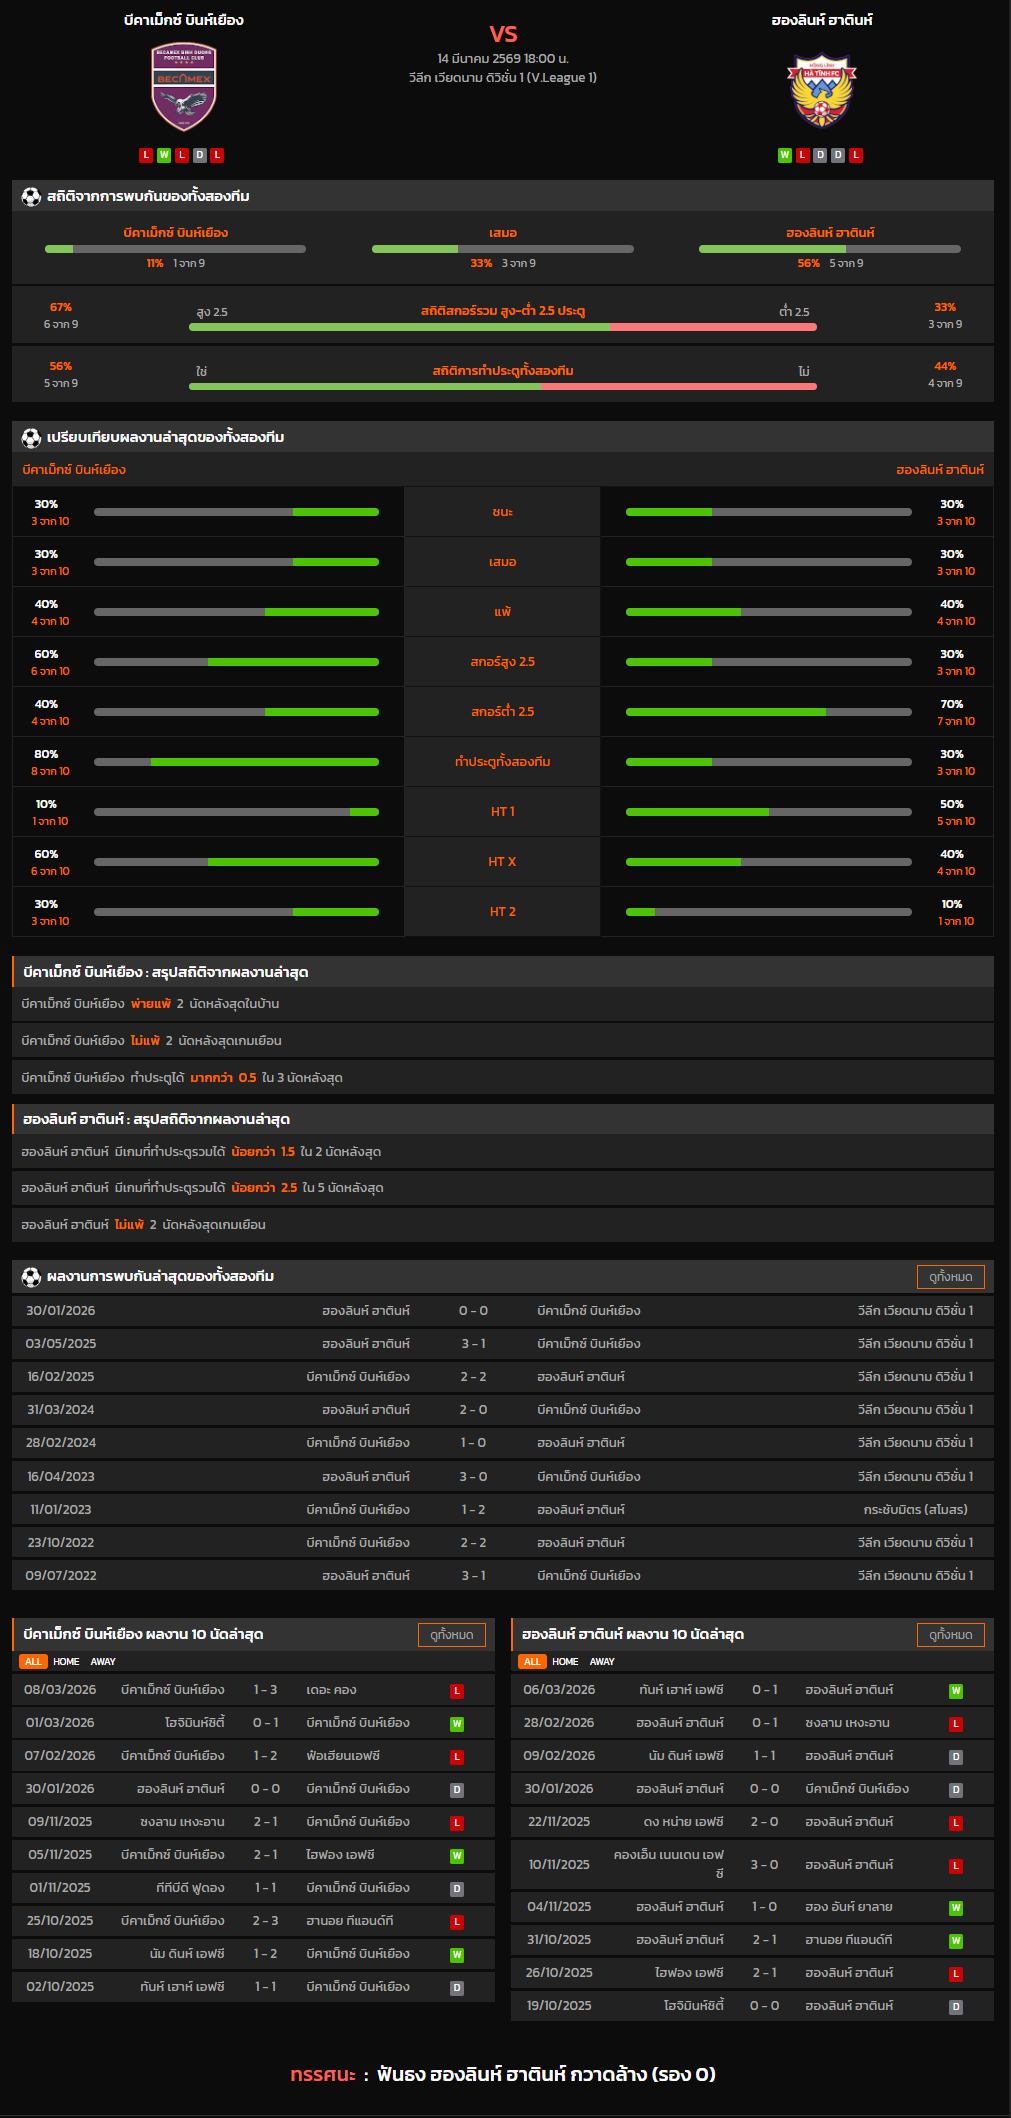
Task: Click the soccer ball icon beside recent form comparison header
Action: pos(31,438)
